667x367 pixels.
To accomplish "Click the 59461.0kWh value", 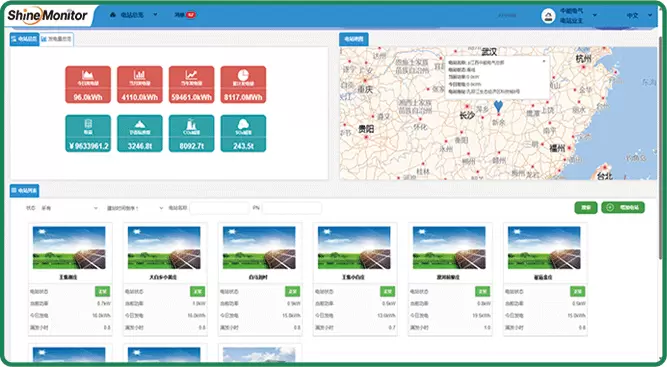I will (x=191, y=97).
